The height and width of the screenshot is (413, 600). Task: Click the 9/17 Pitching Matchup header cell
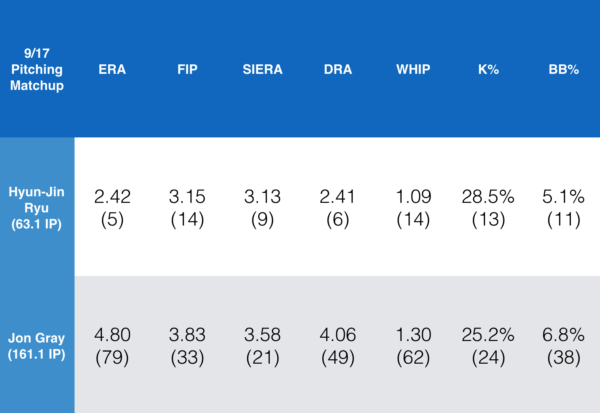[x=36, y=68]
